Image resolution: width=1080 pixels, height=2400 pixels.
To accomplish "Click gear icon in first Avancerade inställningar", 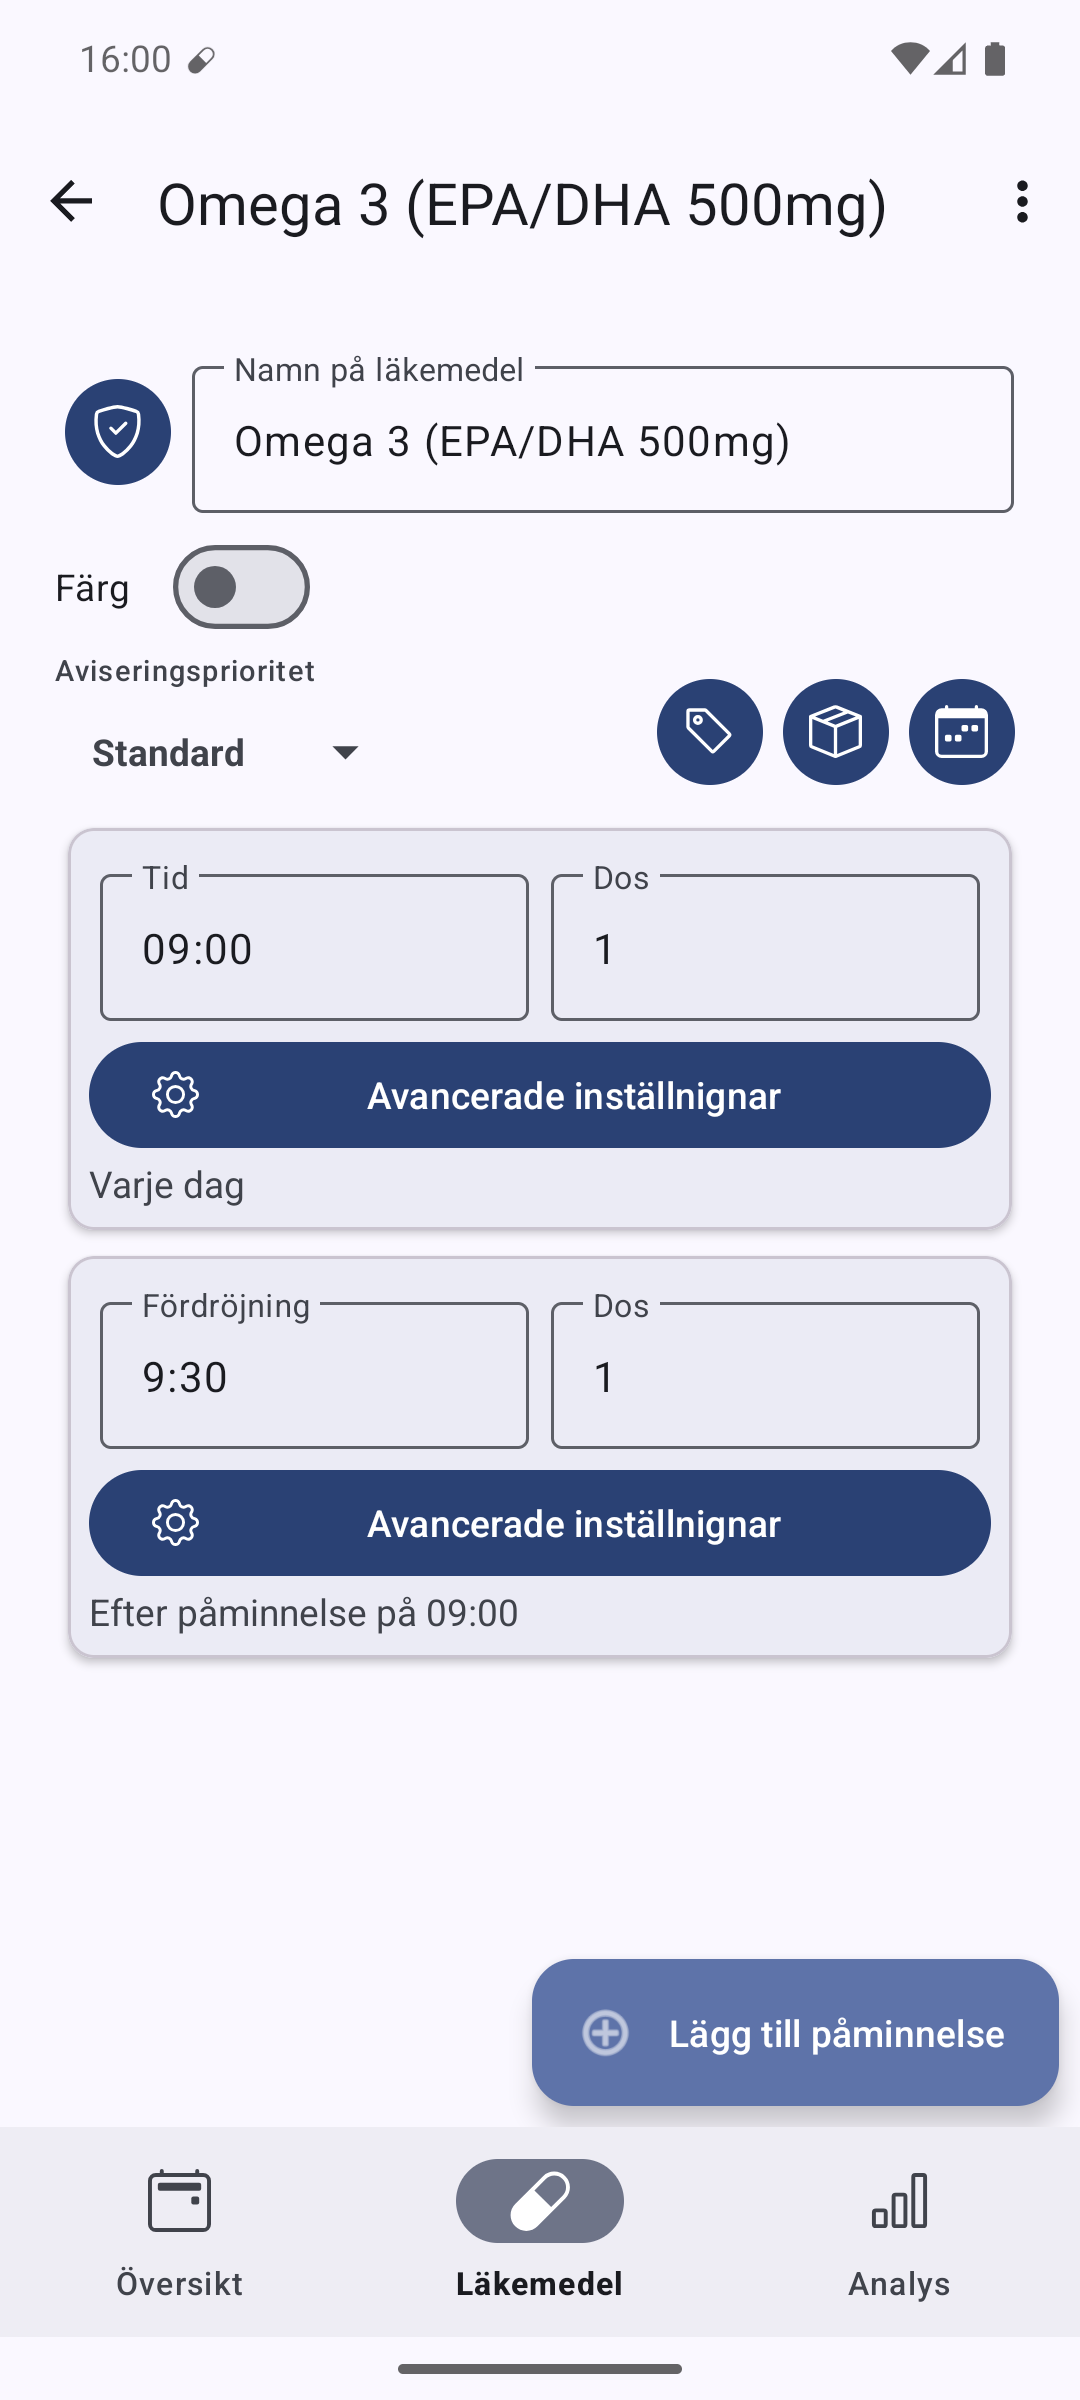I will coord(176,1095).
